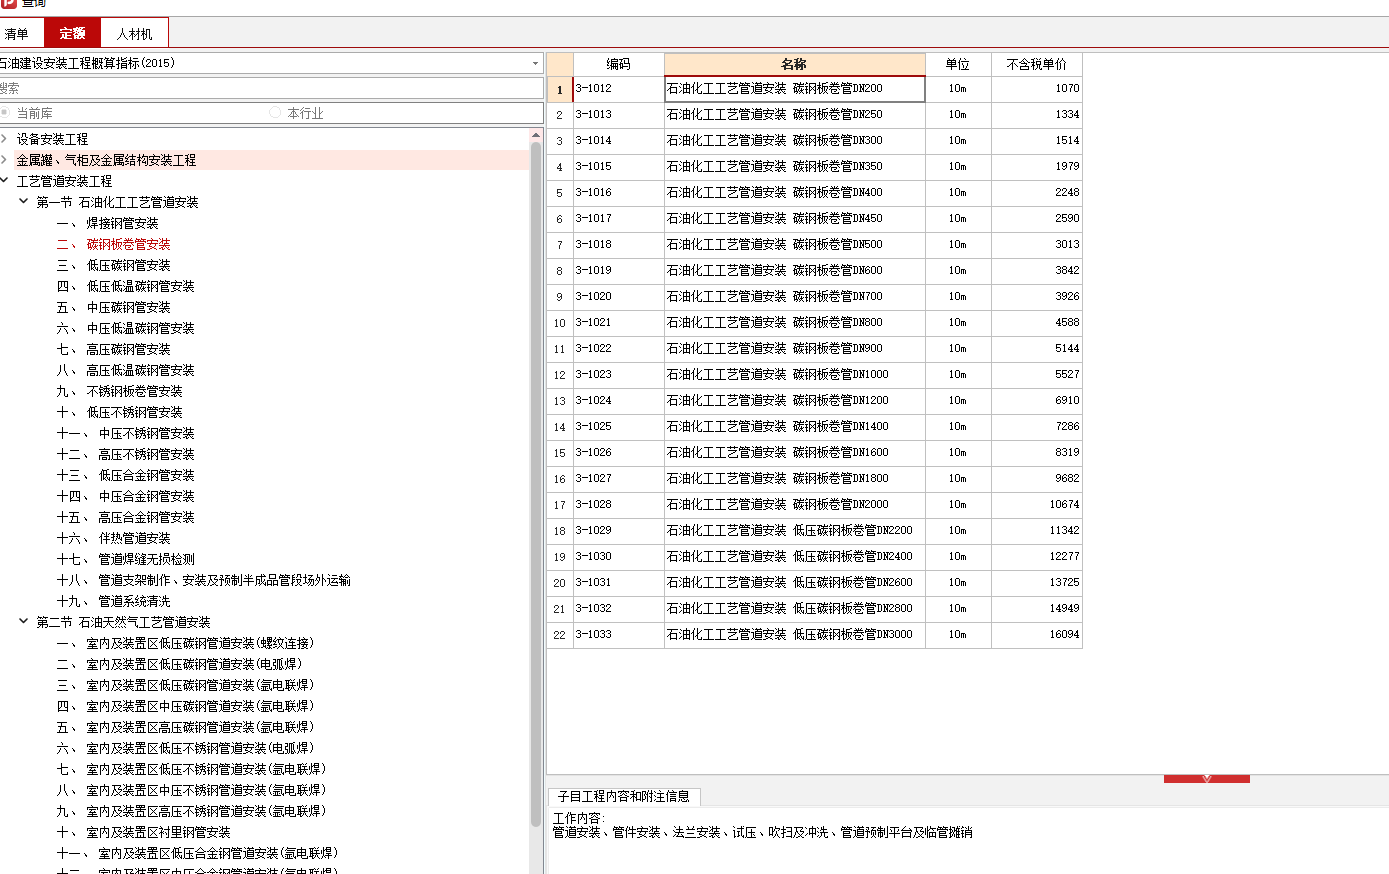Select 室内及装置区低压碳钢管道安装(电弧焊) item
Image resolution: width=1389 pixels, height=874 pixels.
(179, 664)
